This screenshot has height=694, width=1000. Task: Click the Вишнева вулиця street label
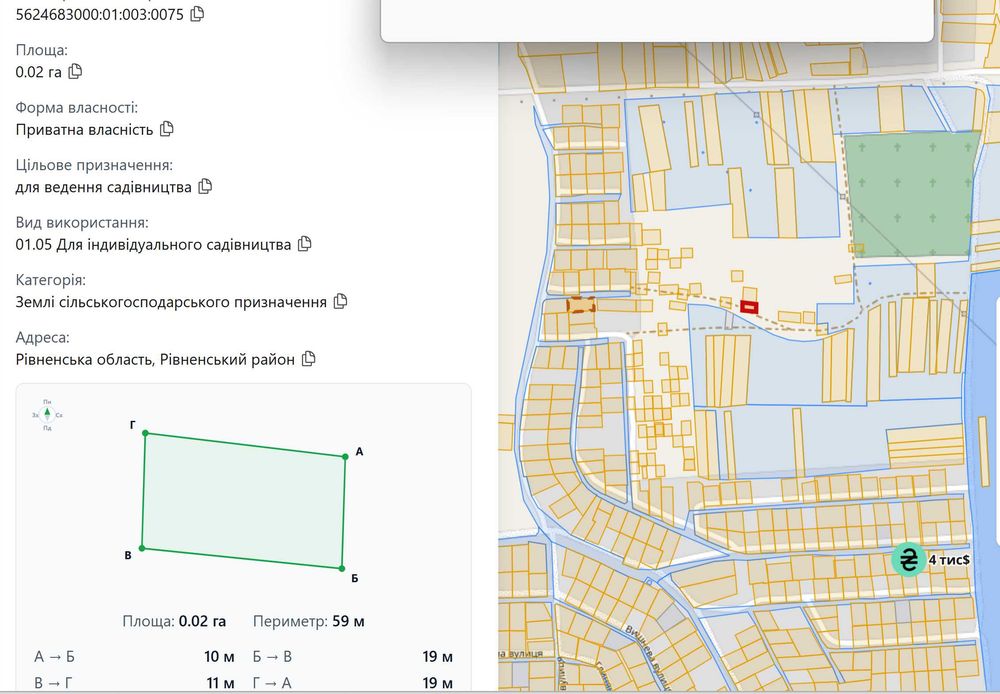(x=645, y=658)
